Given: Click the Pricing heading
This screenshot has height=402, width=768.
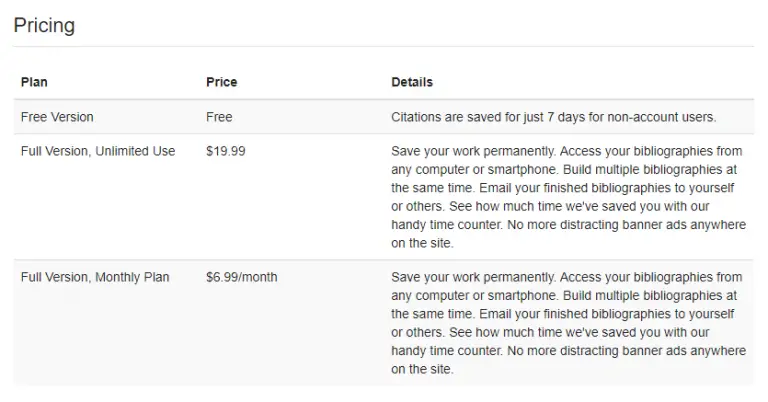Looking at the screenshot, I should (x=44, y=25).
